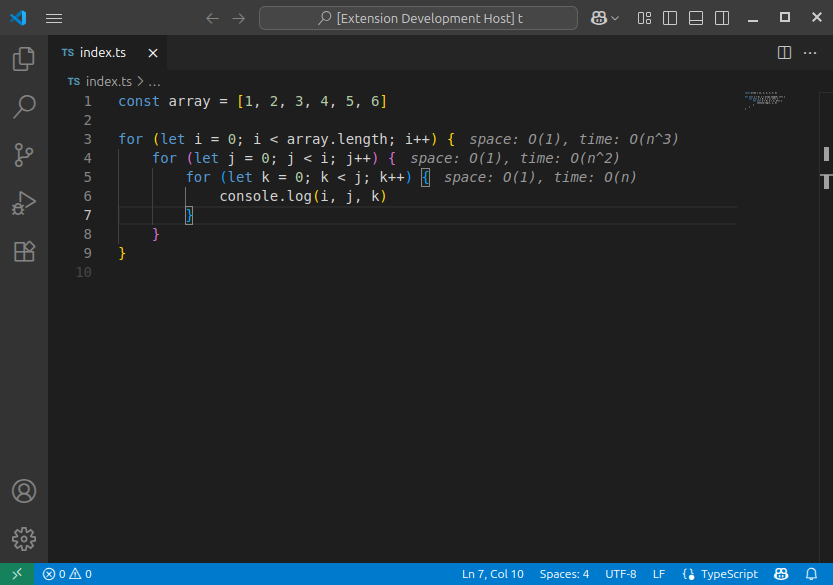Click line number 3 in the gutter

click(88, 139)
